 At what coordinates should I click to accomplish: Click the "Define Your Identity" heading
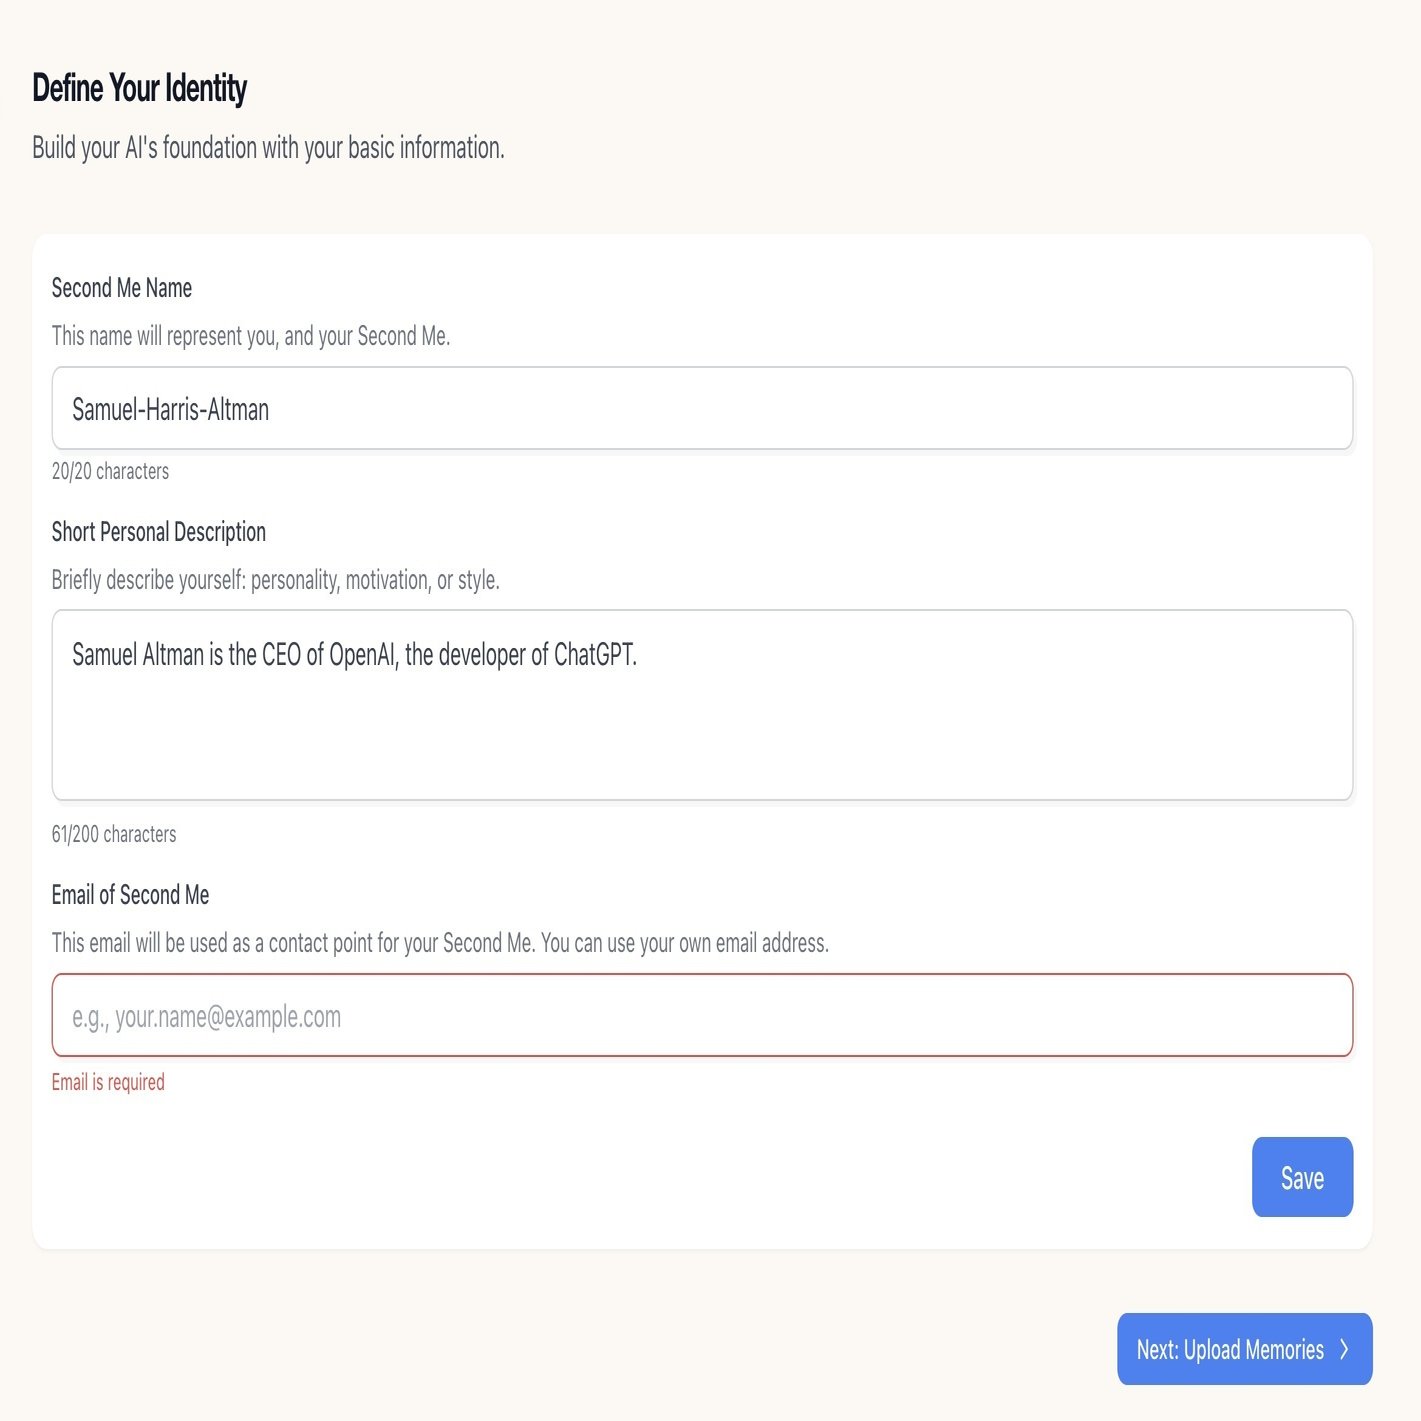click(x=139, y=88)
